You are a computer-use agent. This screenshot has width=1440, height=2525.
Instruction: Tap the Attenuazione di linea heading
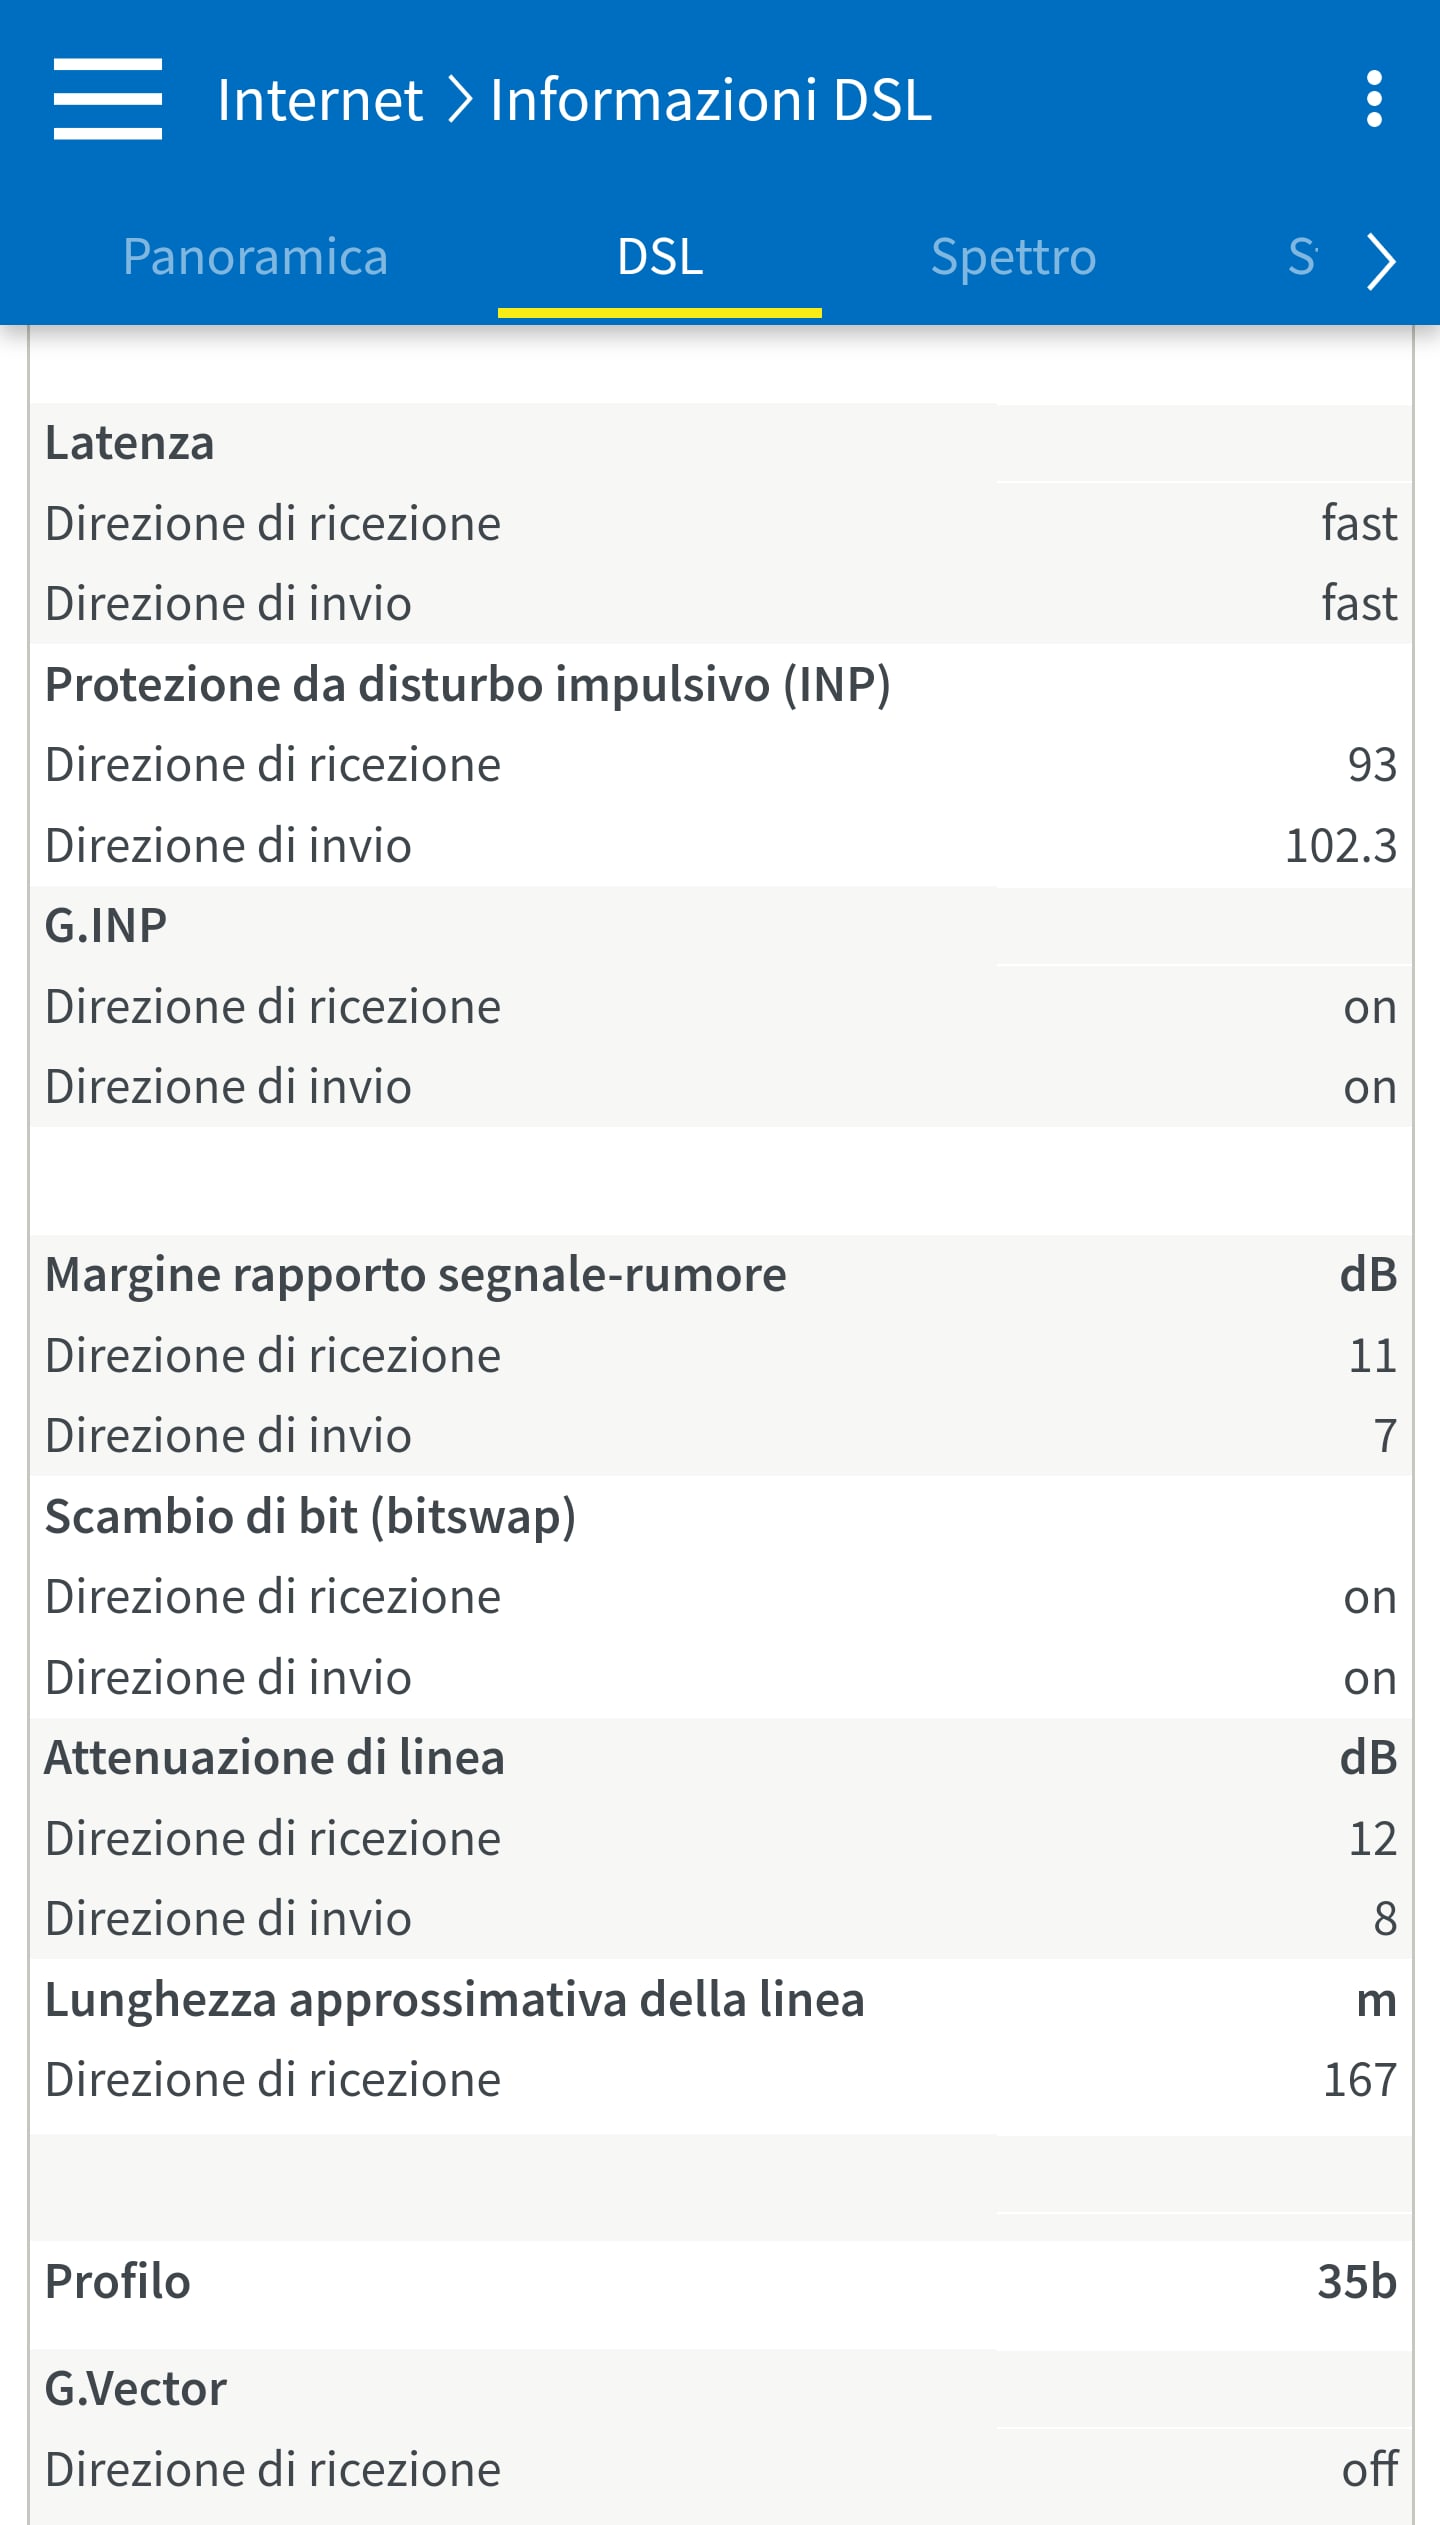pos(275,1758)
